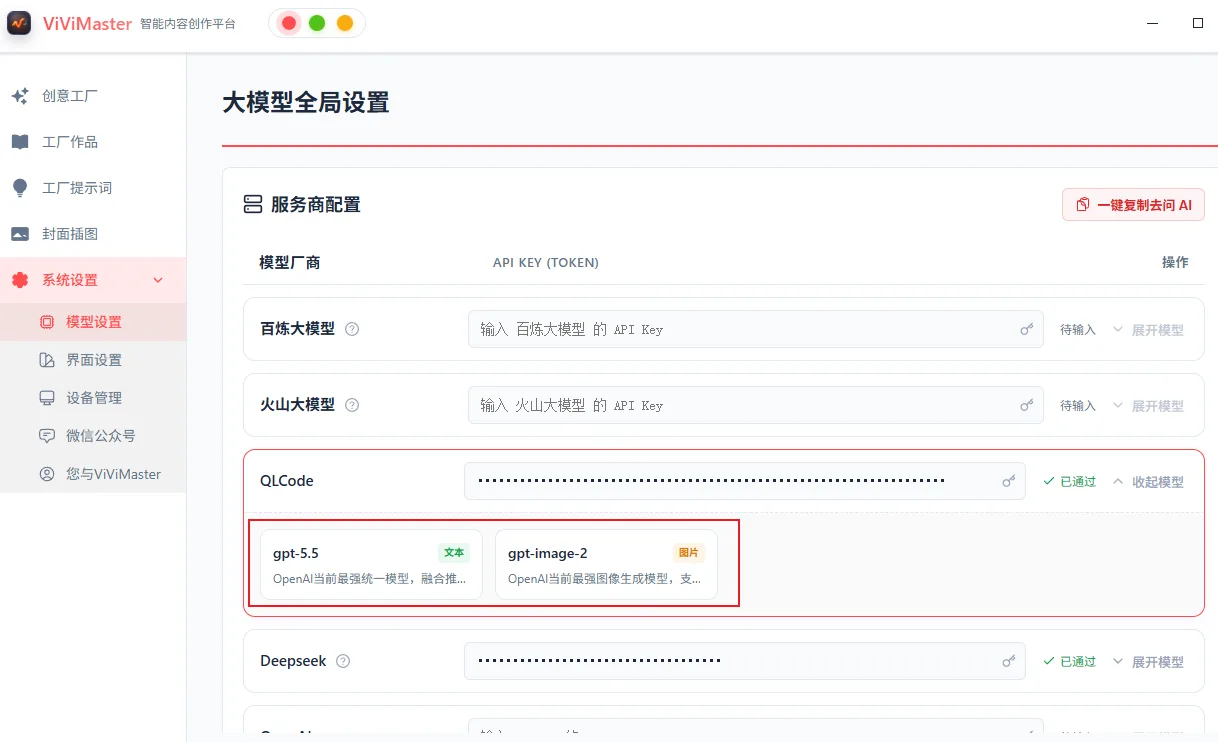This screenshot has height=742, width=1218.
Task: Click the green dot in title bar
Action: click(x=317, y=23)
